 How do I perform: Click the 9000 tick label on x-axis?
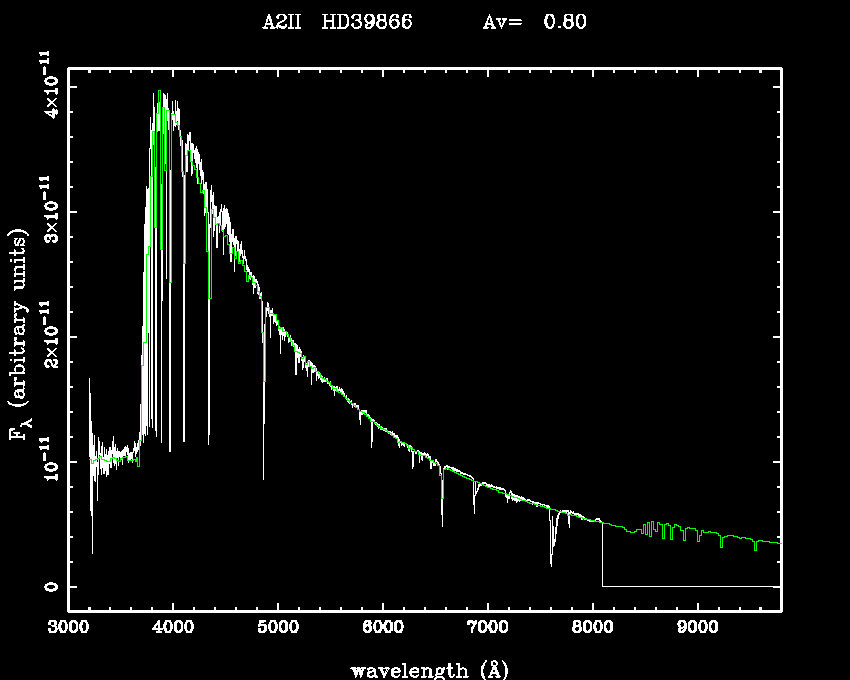[697, 629]
